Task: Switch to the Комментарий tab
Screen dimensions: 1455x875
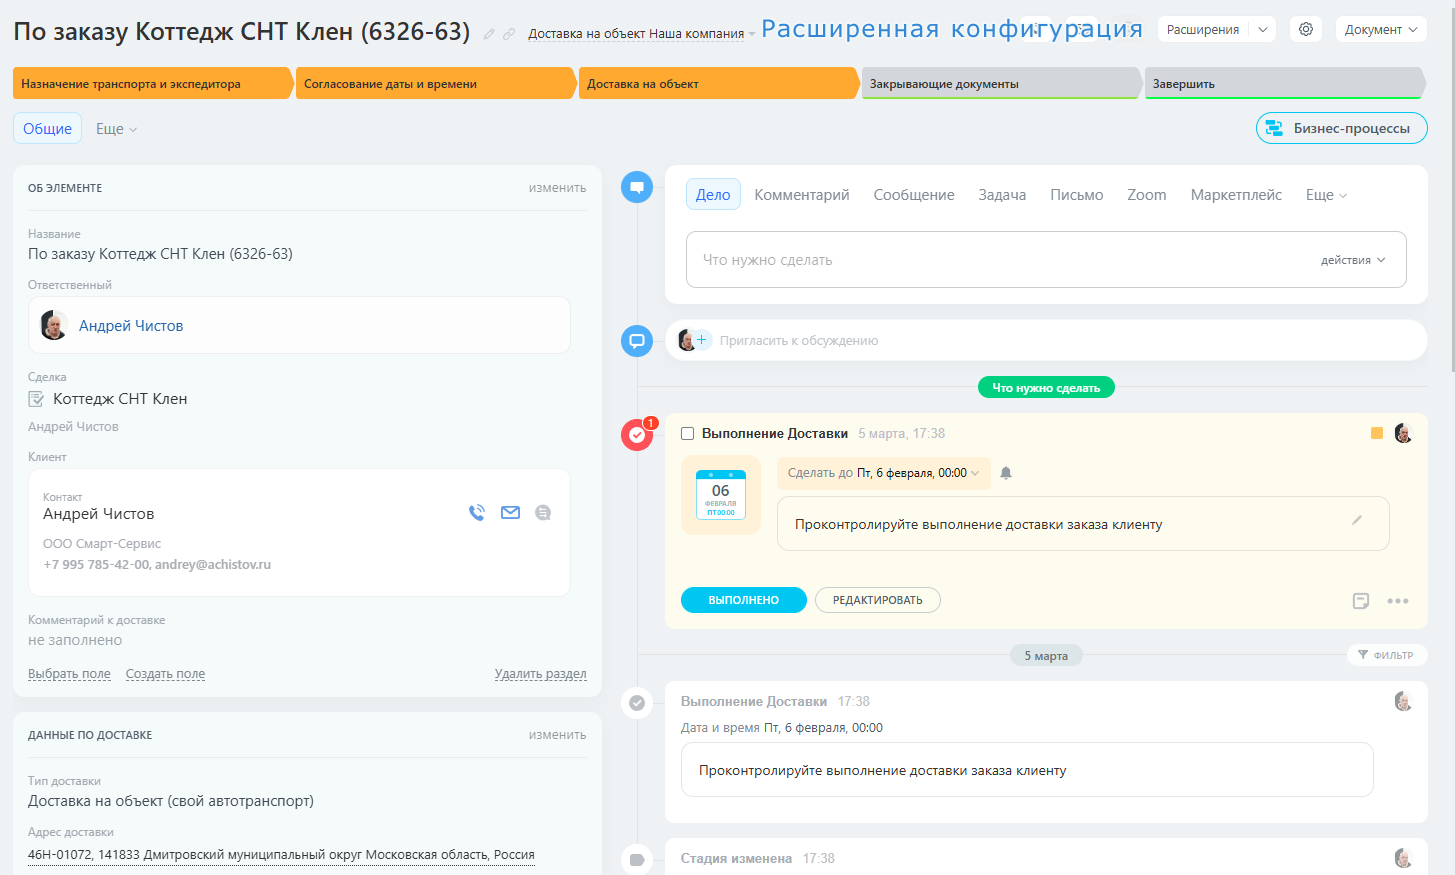Action: pos(802,195)
